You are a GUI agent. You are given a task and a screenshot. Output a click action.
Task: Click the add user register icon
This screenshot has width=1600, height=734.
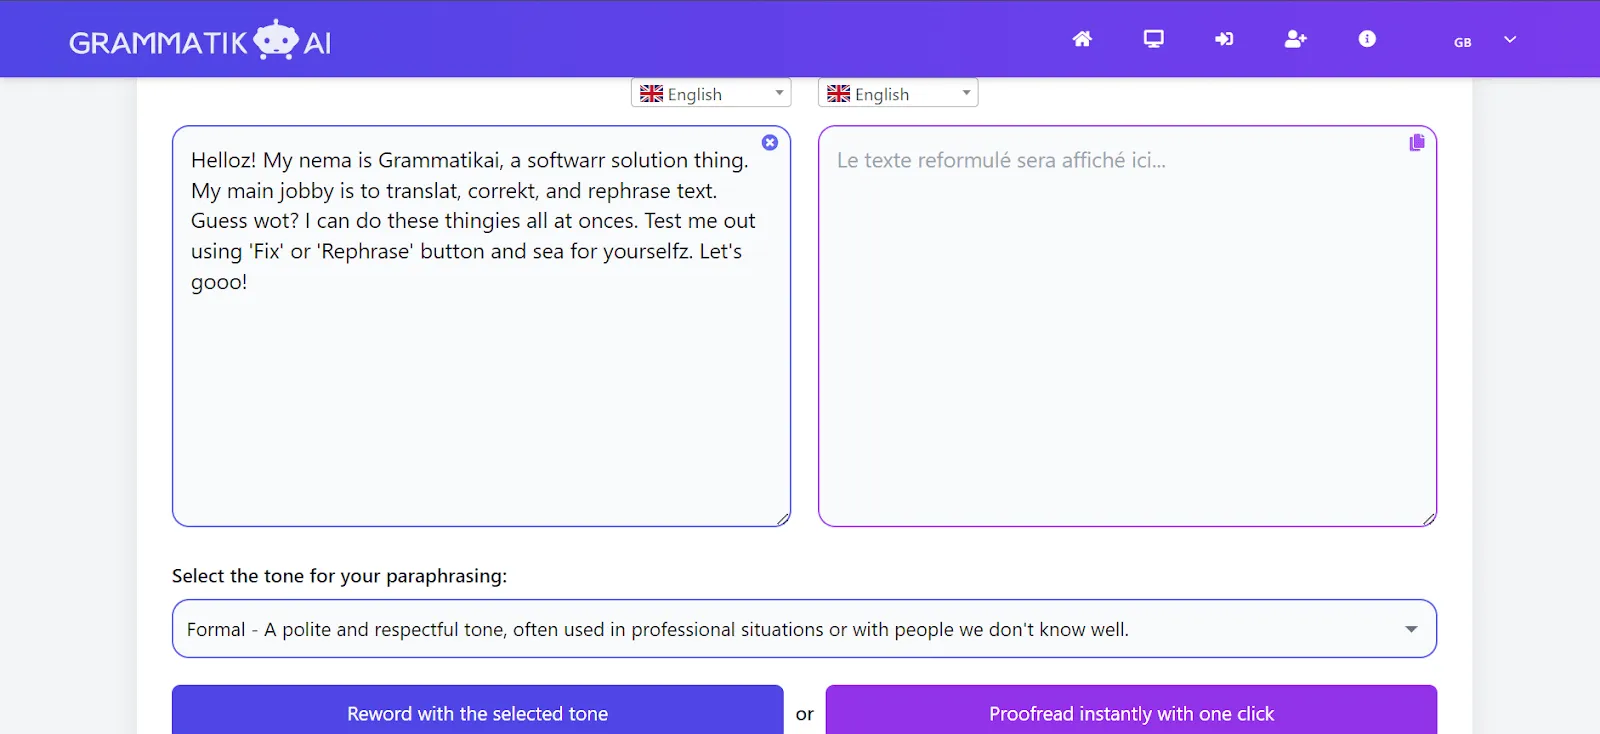pyautogui.click(x=1295, y=39)
